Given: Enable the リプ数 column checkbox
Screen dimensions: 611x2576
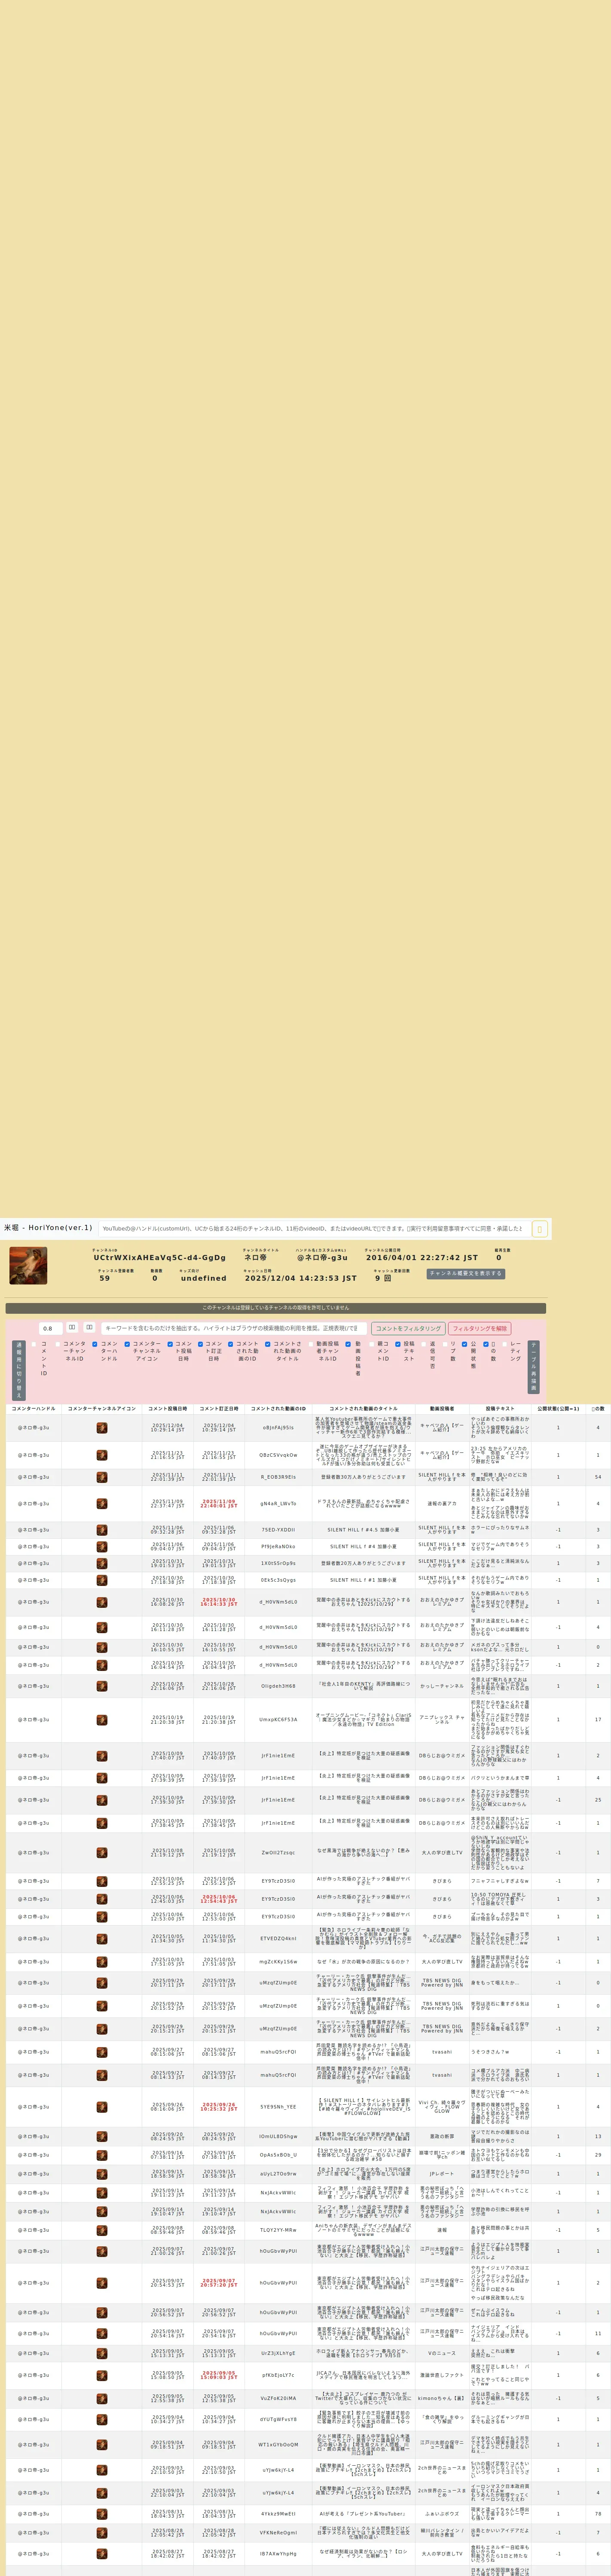Looking at the screenshot, I should (x=445, y=1344).
